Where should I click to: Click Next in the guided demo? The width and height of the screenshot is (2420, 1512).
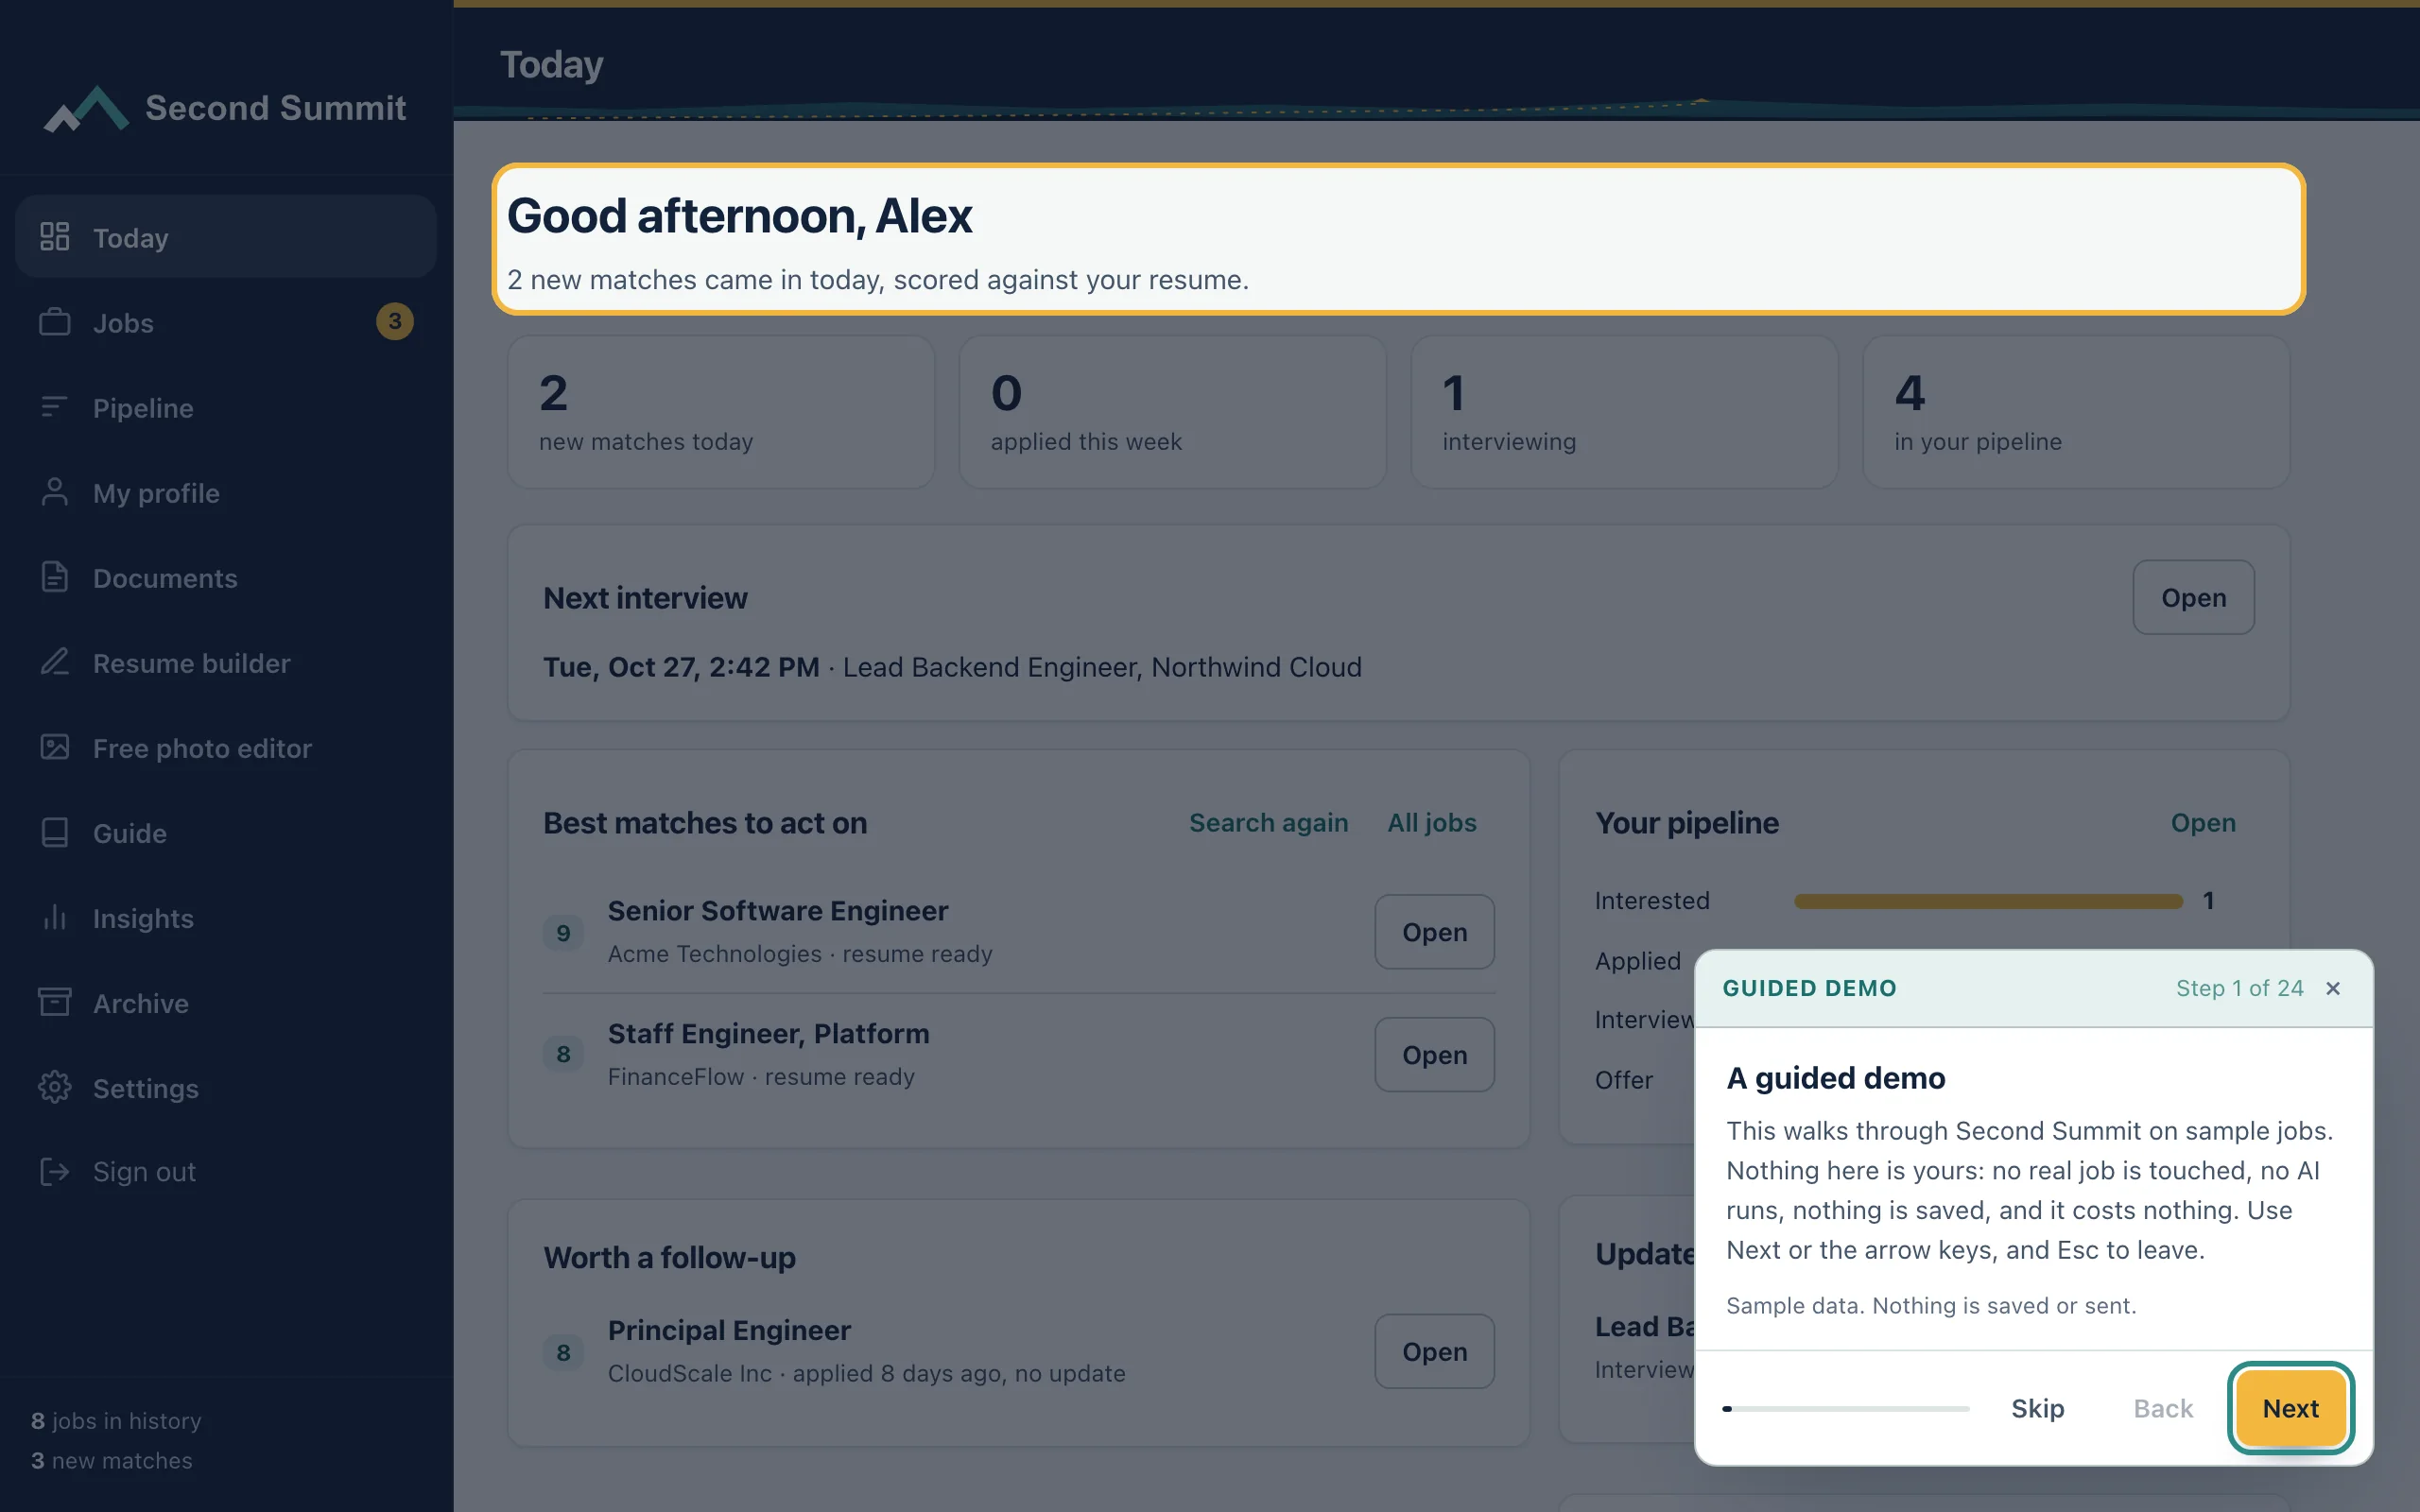(x=2290, y=1408)
